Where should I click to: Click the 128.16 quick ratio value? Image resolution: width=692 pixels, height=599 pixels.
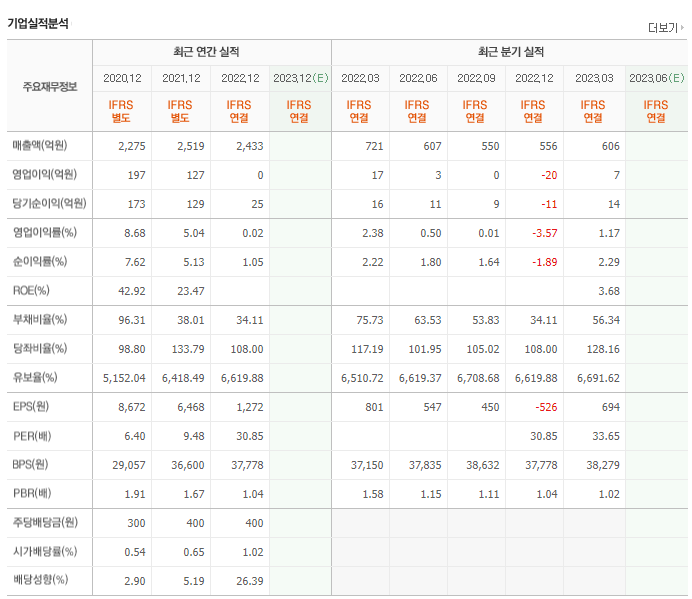[603, 349]
